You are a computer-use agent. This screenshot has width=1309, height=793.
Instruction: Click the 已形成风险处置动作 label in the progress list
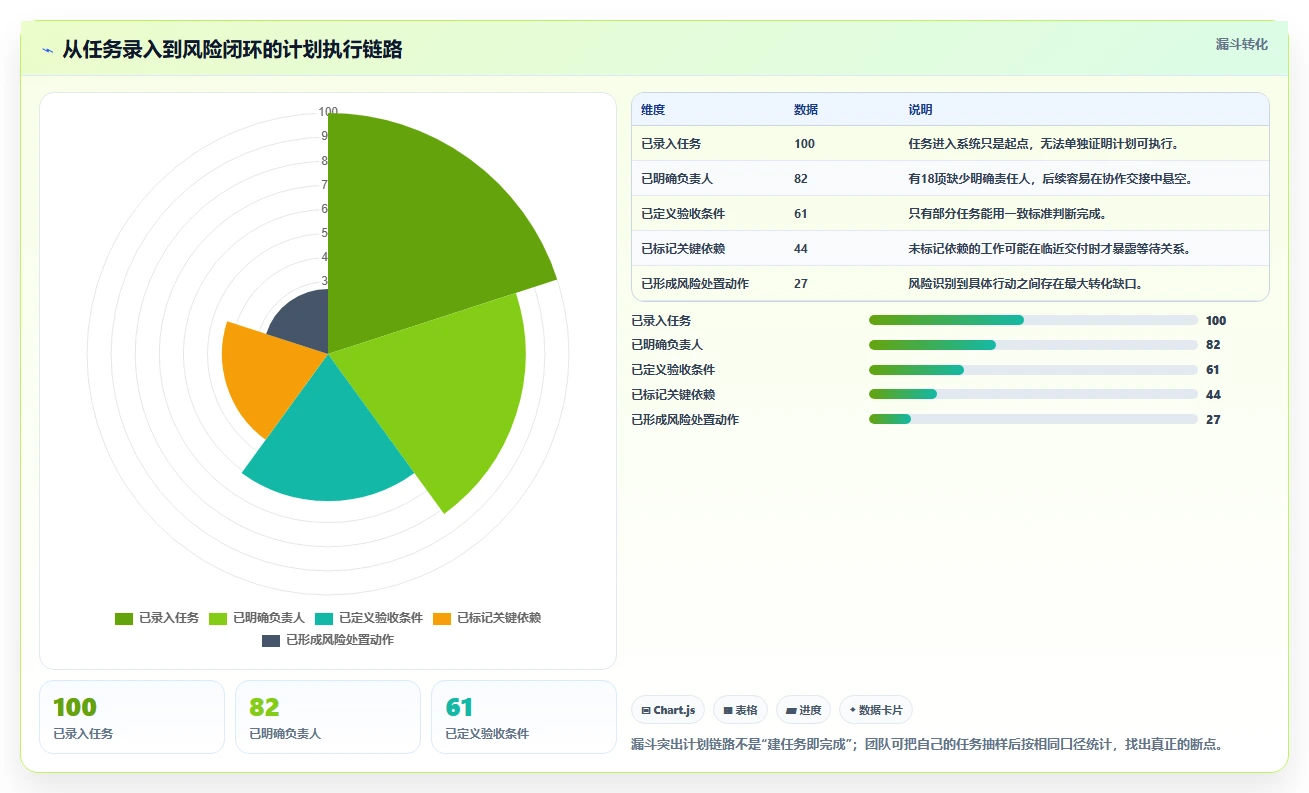(x=685, y=420)
